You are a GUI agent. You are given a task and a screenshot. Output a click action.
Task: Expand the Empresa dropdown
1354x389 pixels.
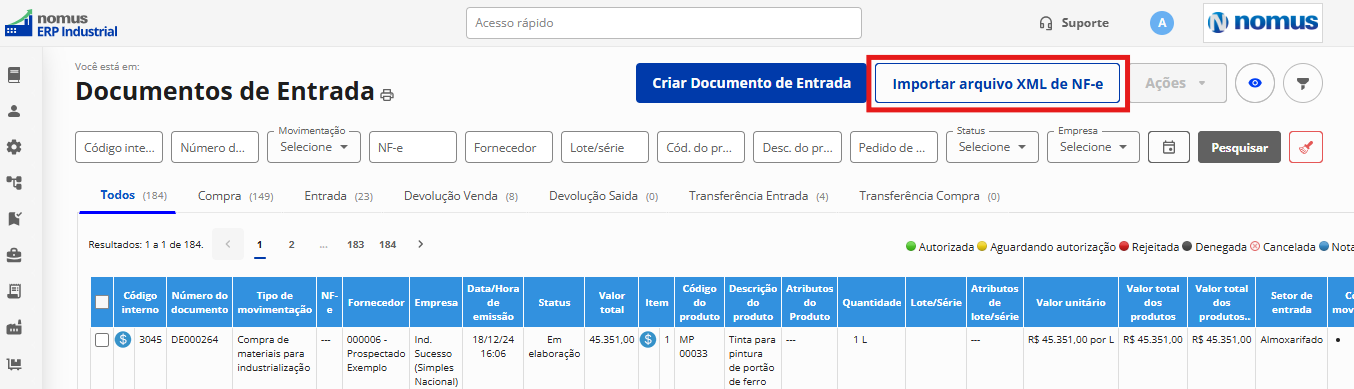1093,147
